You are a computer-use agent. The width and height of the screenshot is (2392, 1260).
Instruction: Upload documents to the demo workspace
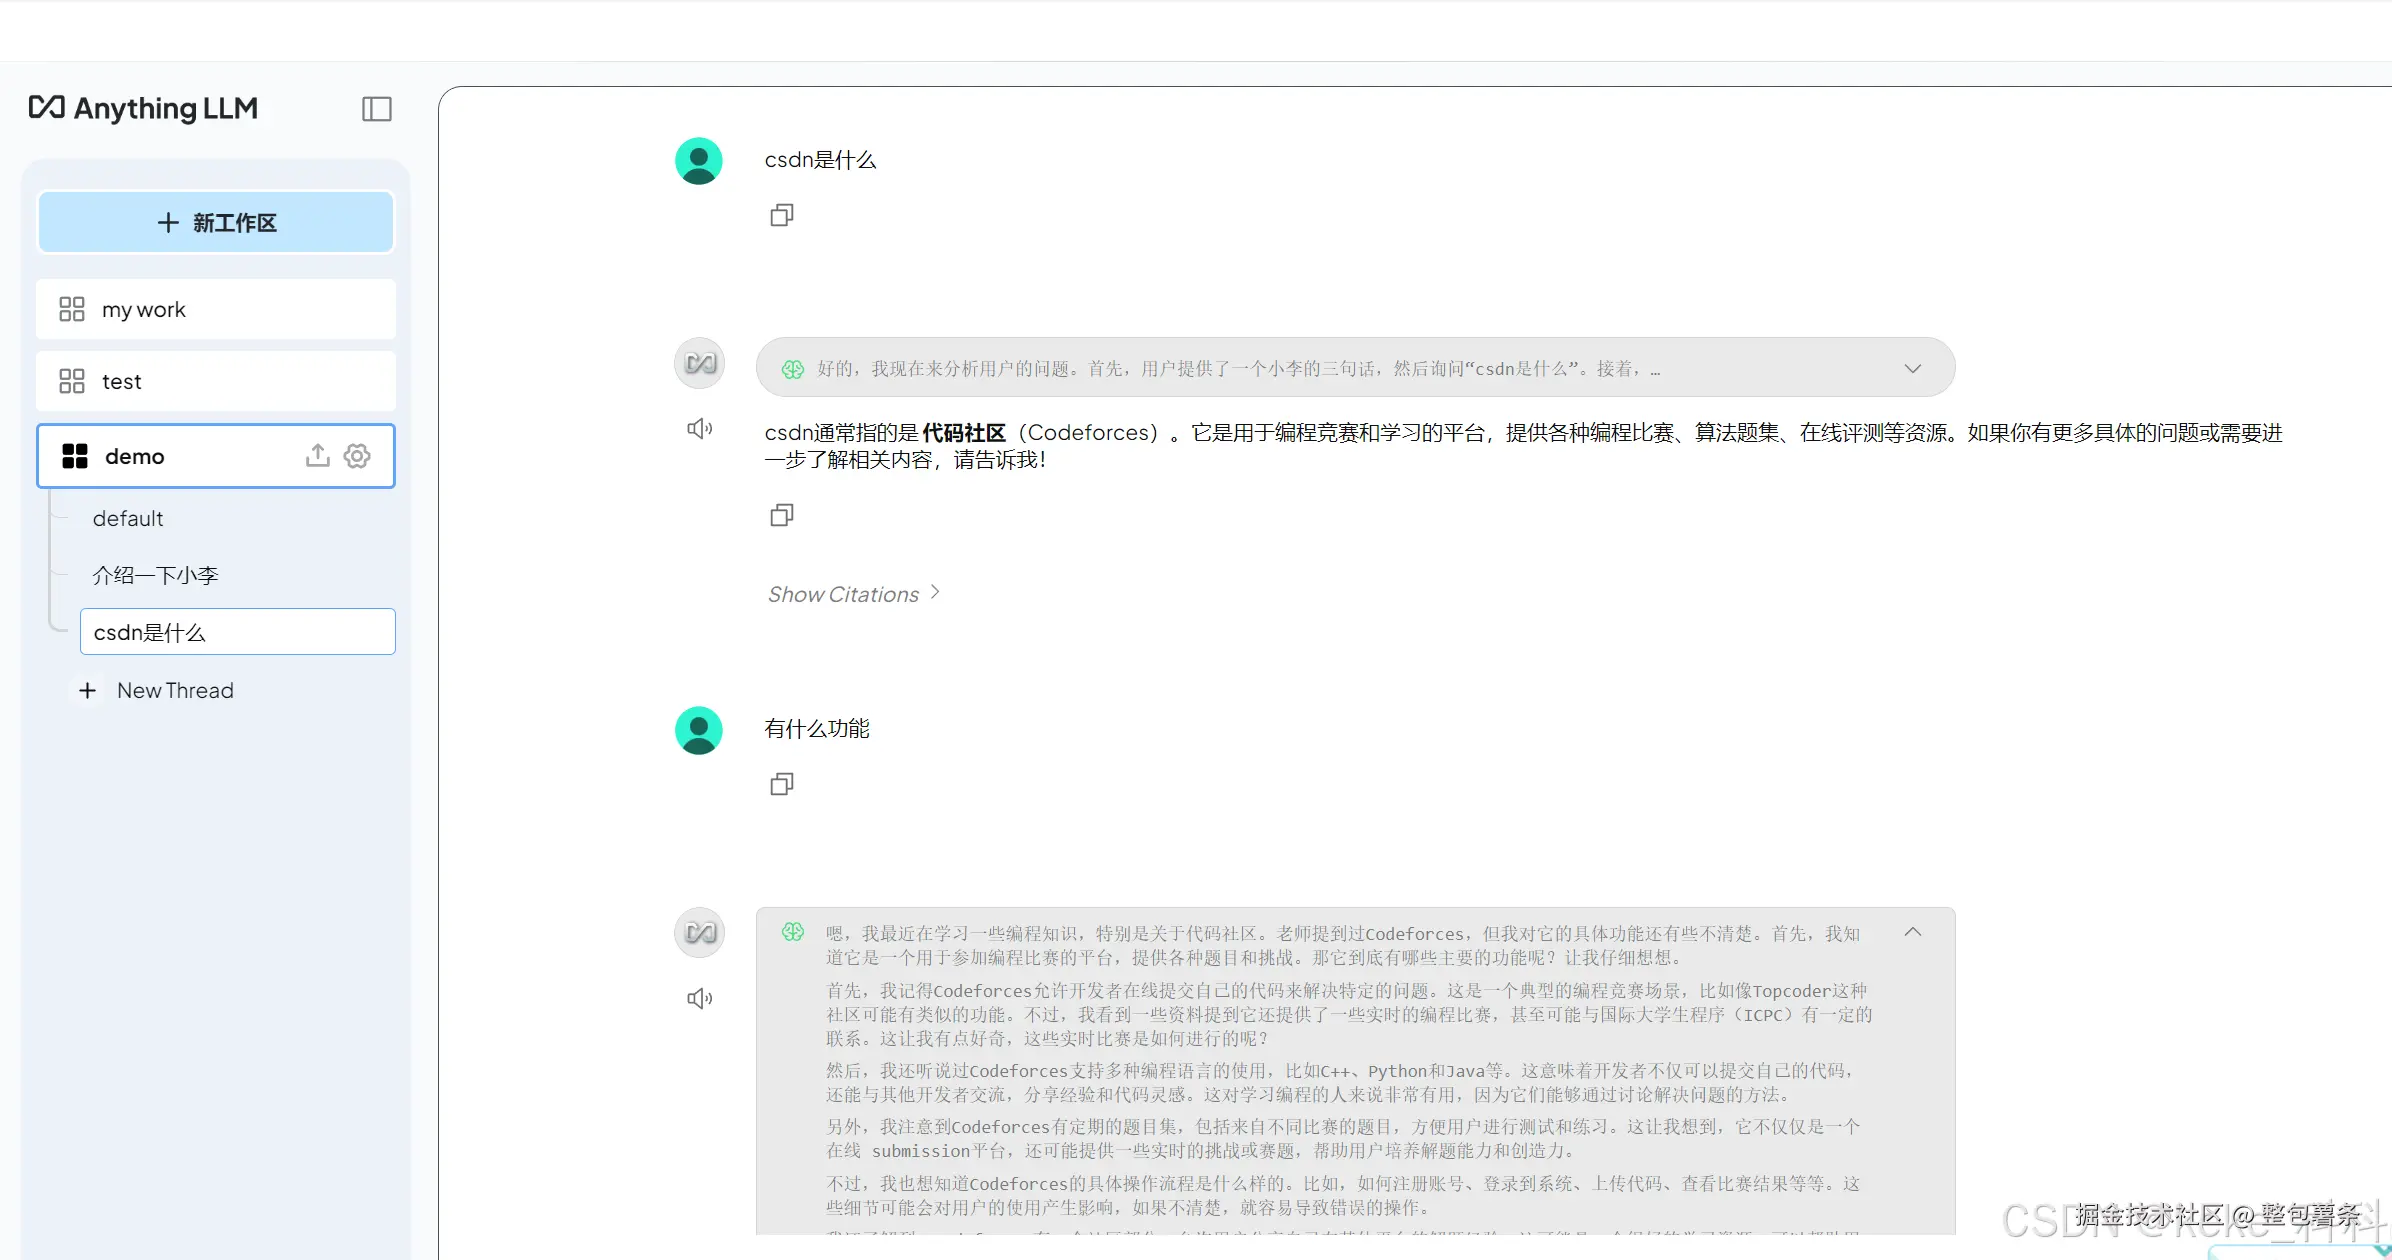(x=317, y=455)
